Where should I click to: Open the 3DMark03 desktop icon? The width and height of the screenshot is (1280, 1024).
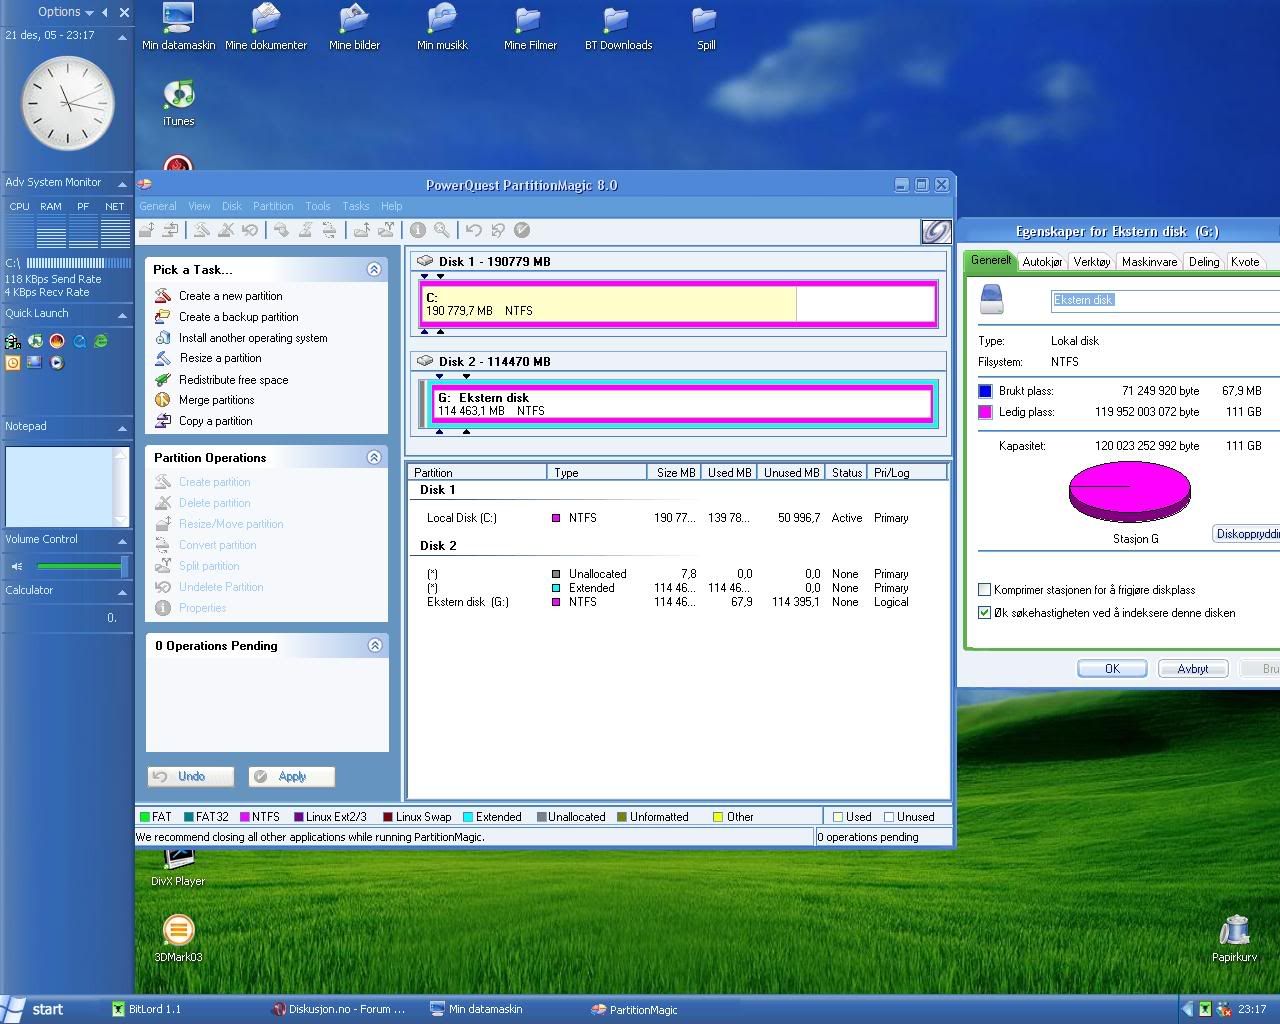tap(178, 938)
